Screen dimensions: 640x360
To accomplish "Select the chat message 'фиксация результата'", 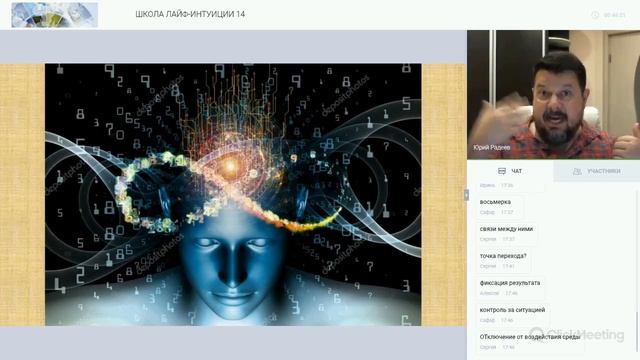I will [x=510, y=283].
